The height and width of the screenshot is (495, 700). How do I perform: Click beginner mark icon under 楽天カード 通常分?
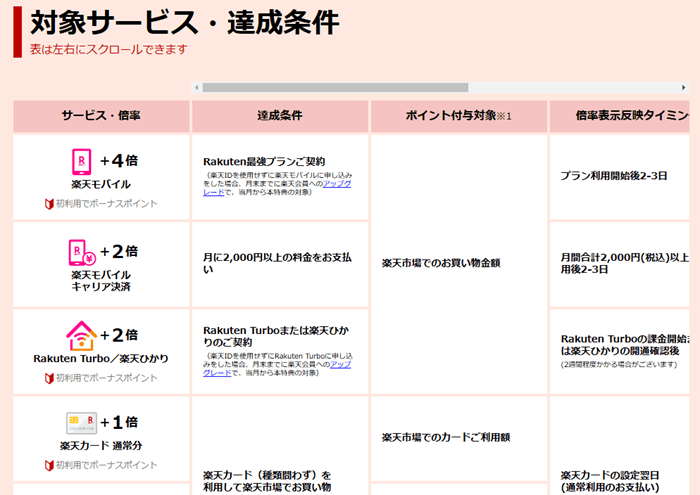(x=49, y=466)
